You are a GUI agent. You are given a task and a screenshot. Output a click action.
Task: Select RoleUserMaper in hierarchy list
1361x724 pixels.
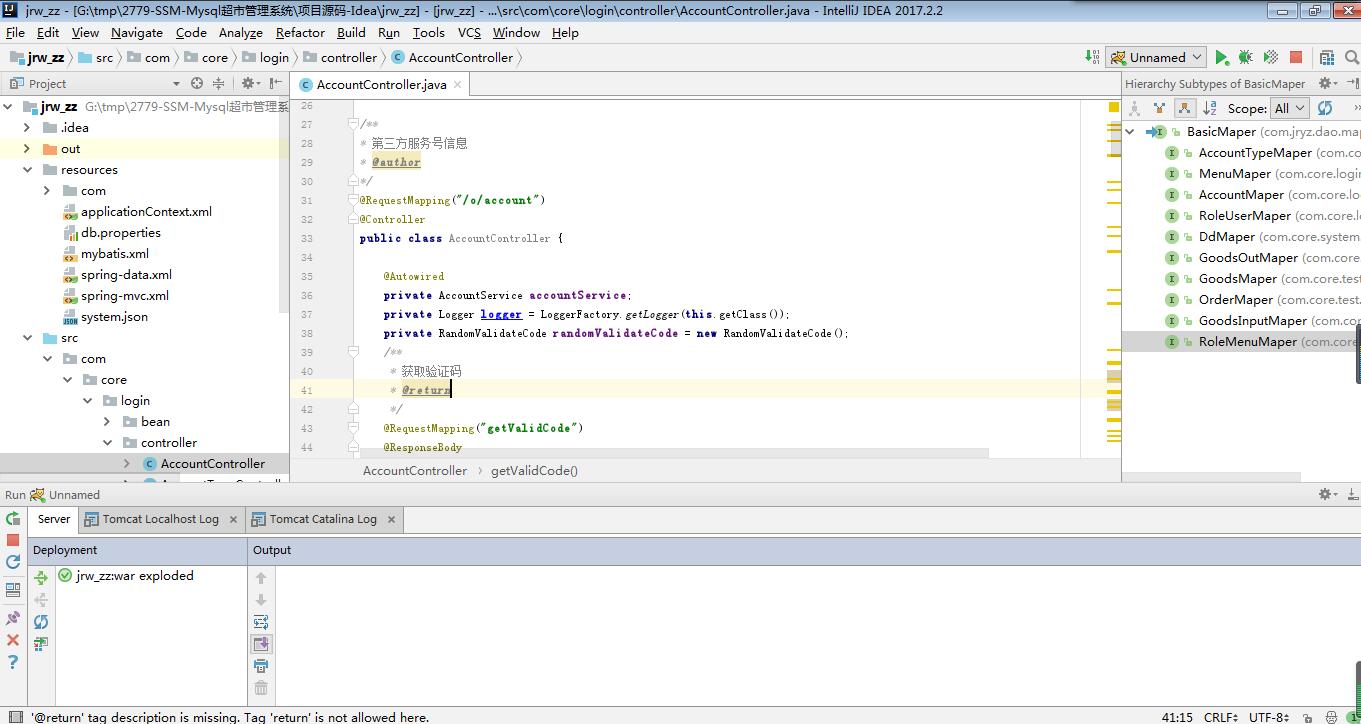(x=1244, y=216)
